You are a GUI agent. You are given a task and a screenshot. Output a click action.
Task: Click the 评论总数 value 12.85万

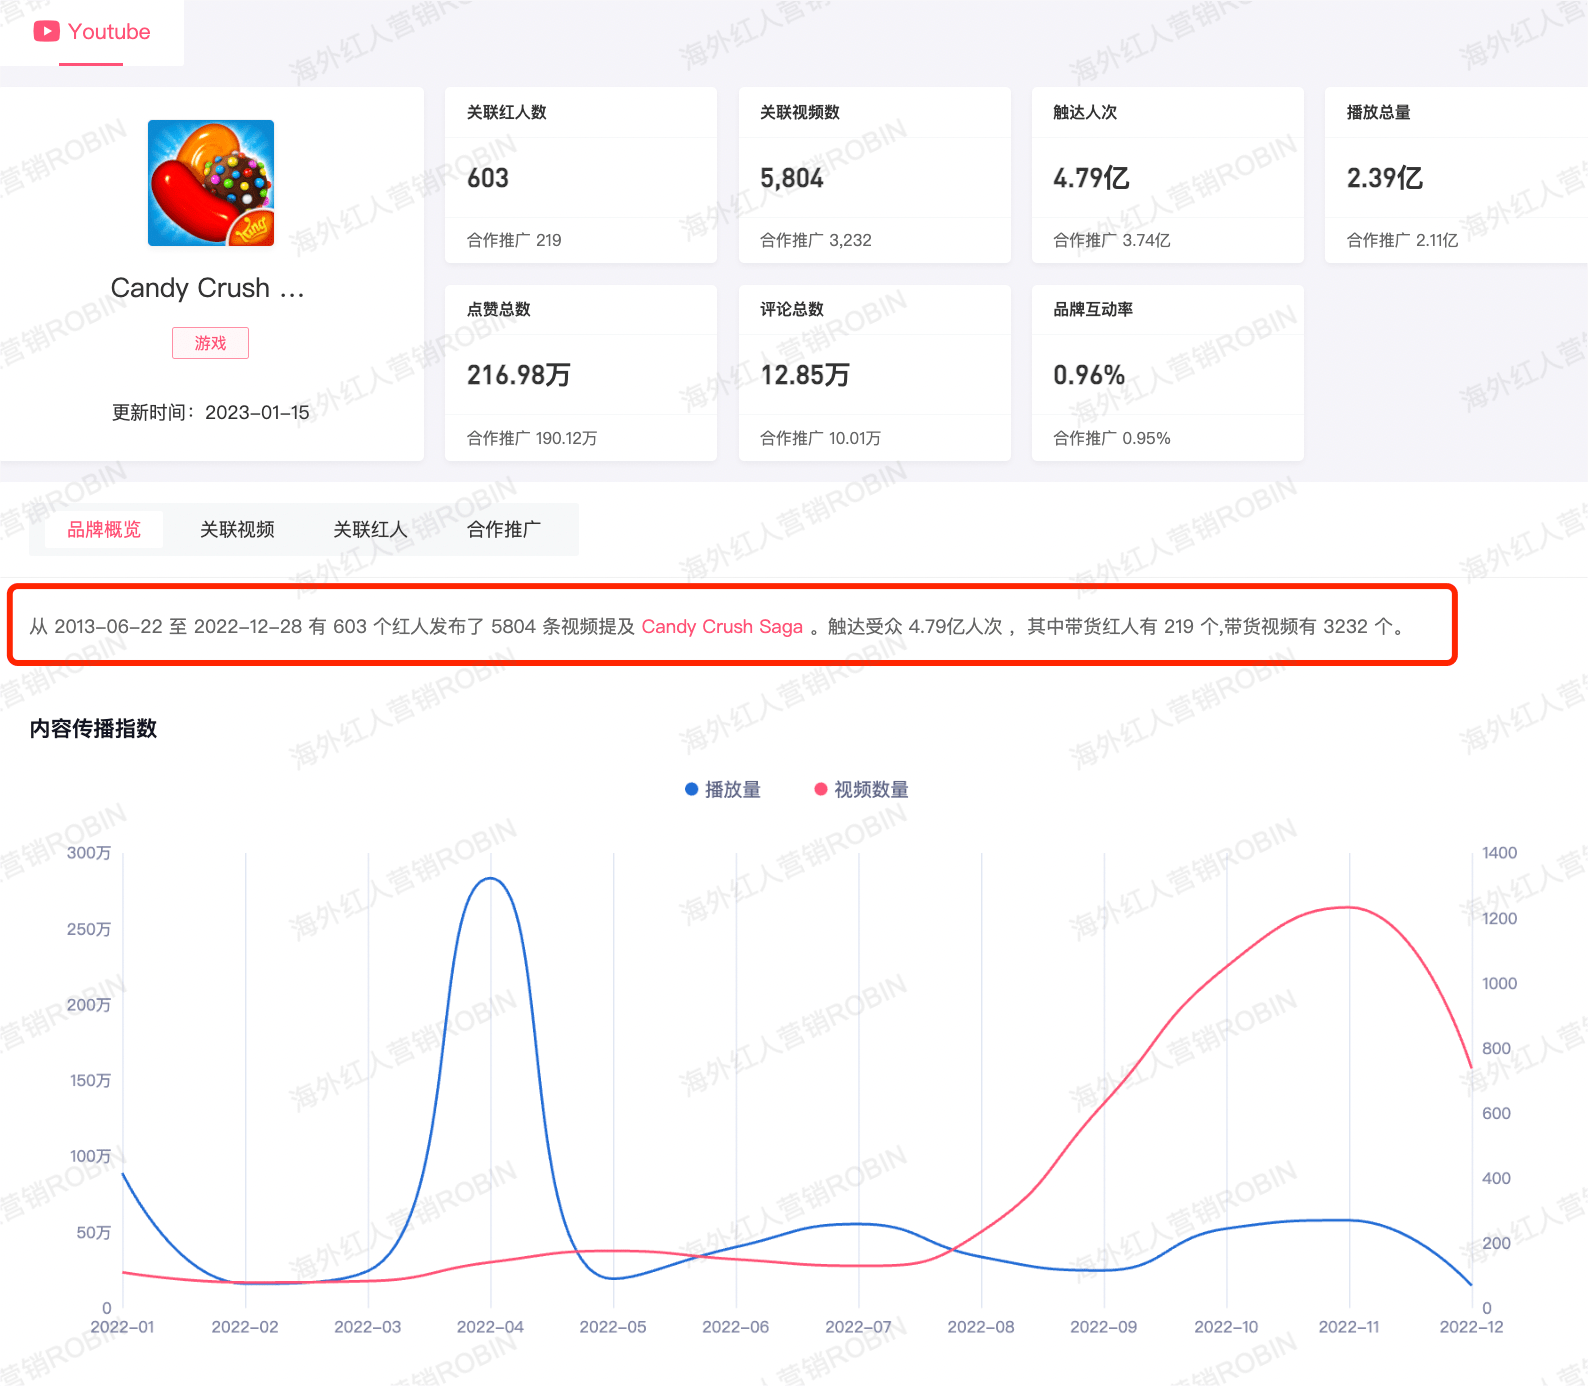805,375
